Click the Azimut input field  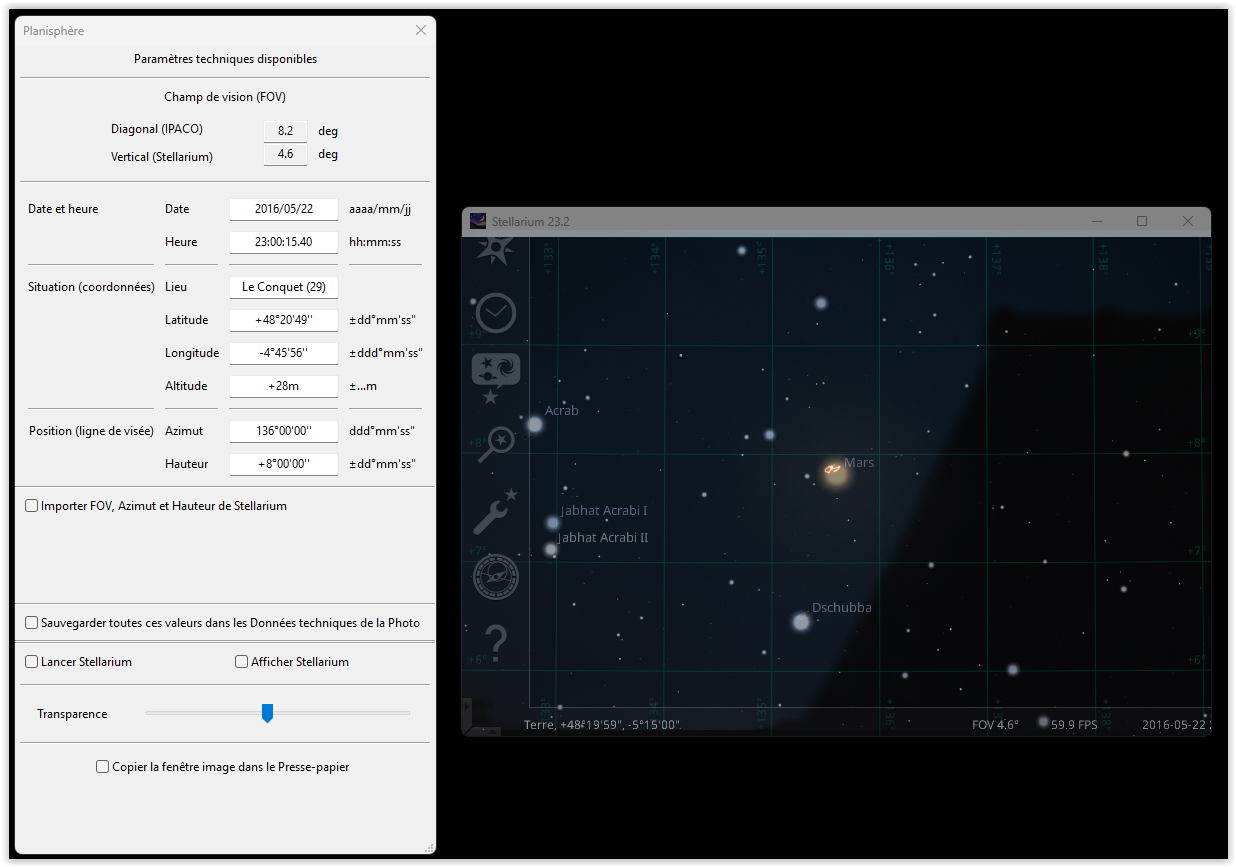284,431
